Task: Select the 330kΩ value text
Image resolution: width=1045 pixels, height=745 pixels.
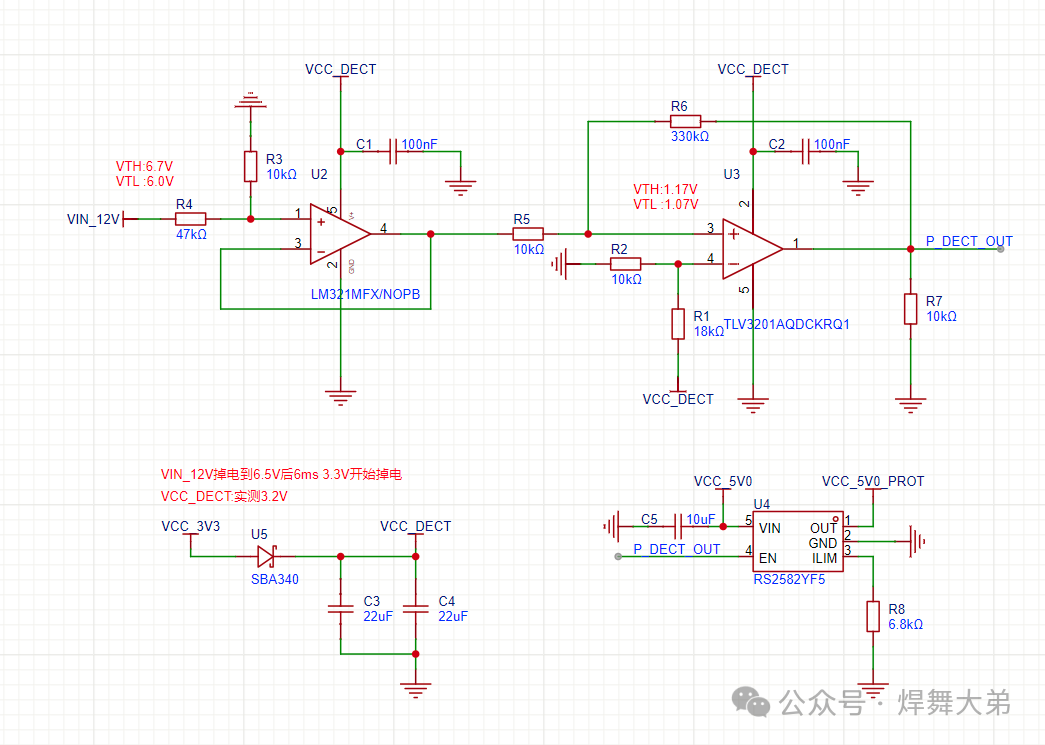Action: tap(690, 136)
